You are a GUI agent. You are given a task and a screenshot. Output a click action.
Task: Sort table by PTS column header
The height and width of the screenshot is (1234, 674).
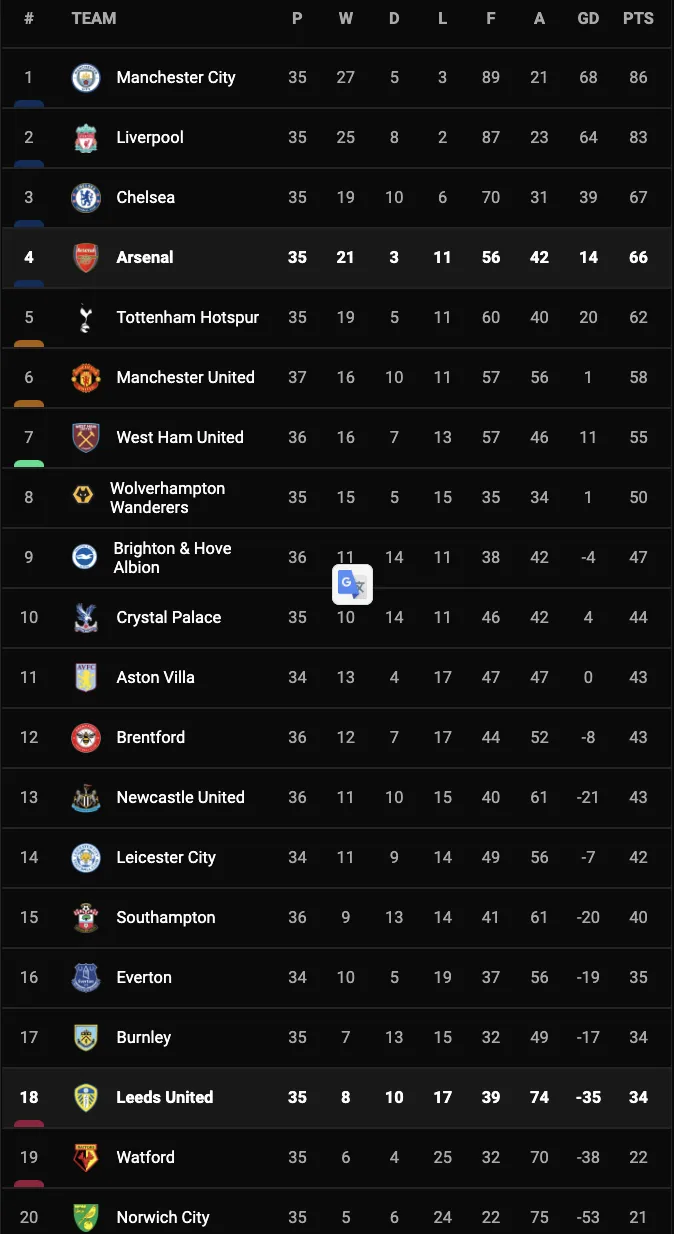tap(638, 18)
